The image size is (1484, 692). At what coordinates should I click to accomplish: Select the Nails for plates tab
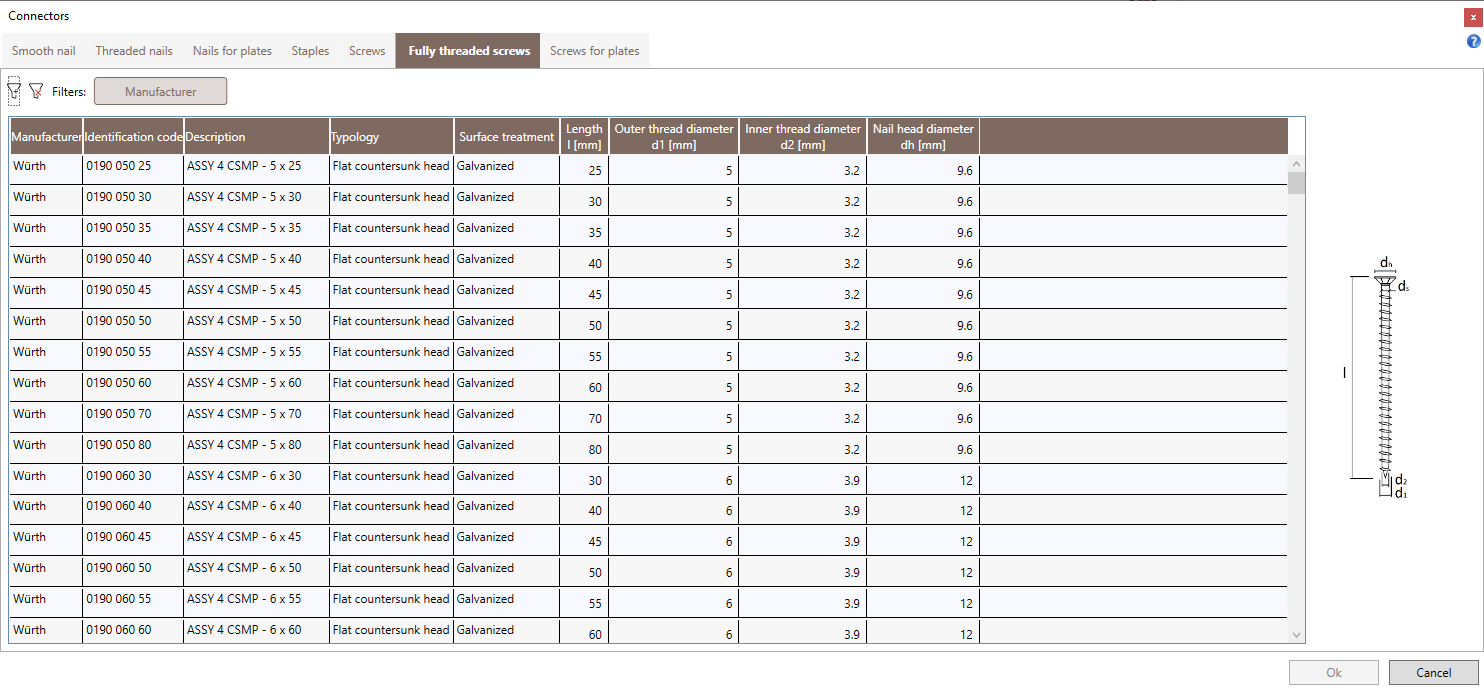tap(232, 51)
